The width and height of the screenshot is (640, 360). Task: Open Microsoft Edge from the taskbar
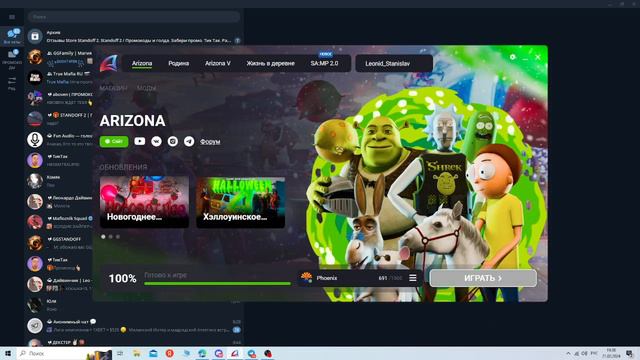pyautogui.click(x=202, y=353)
